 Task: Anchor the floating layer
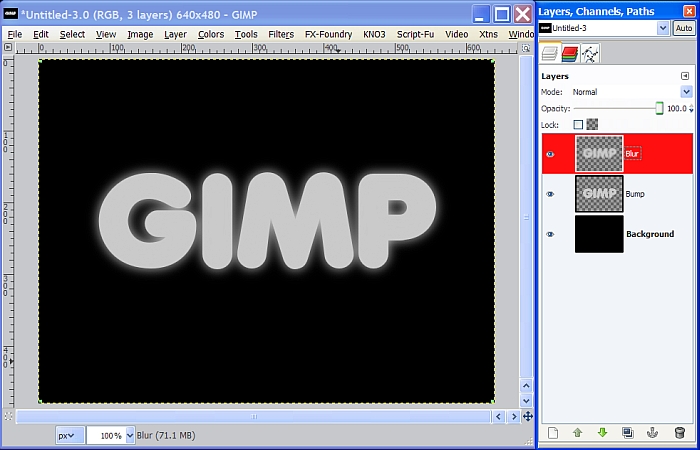(x=653, y=432)
